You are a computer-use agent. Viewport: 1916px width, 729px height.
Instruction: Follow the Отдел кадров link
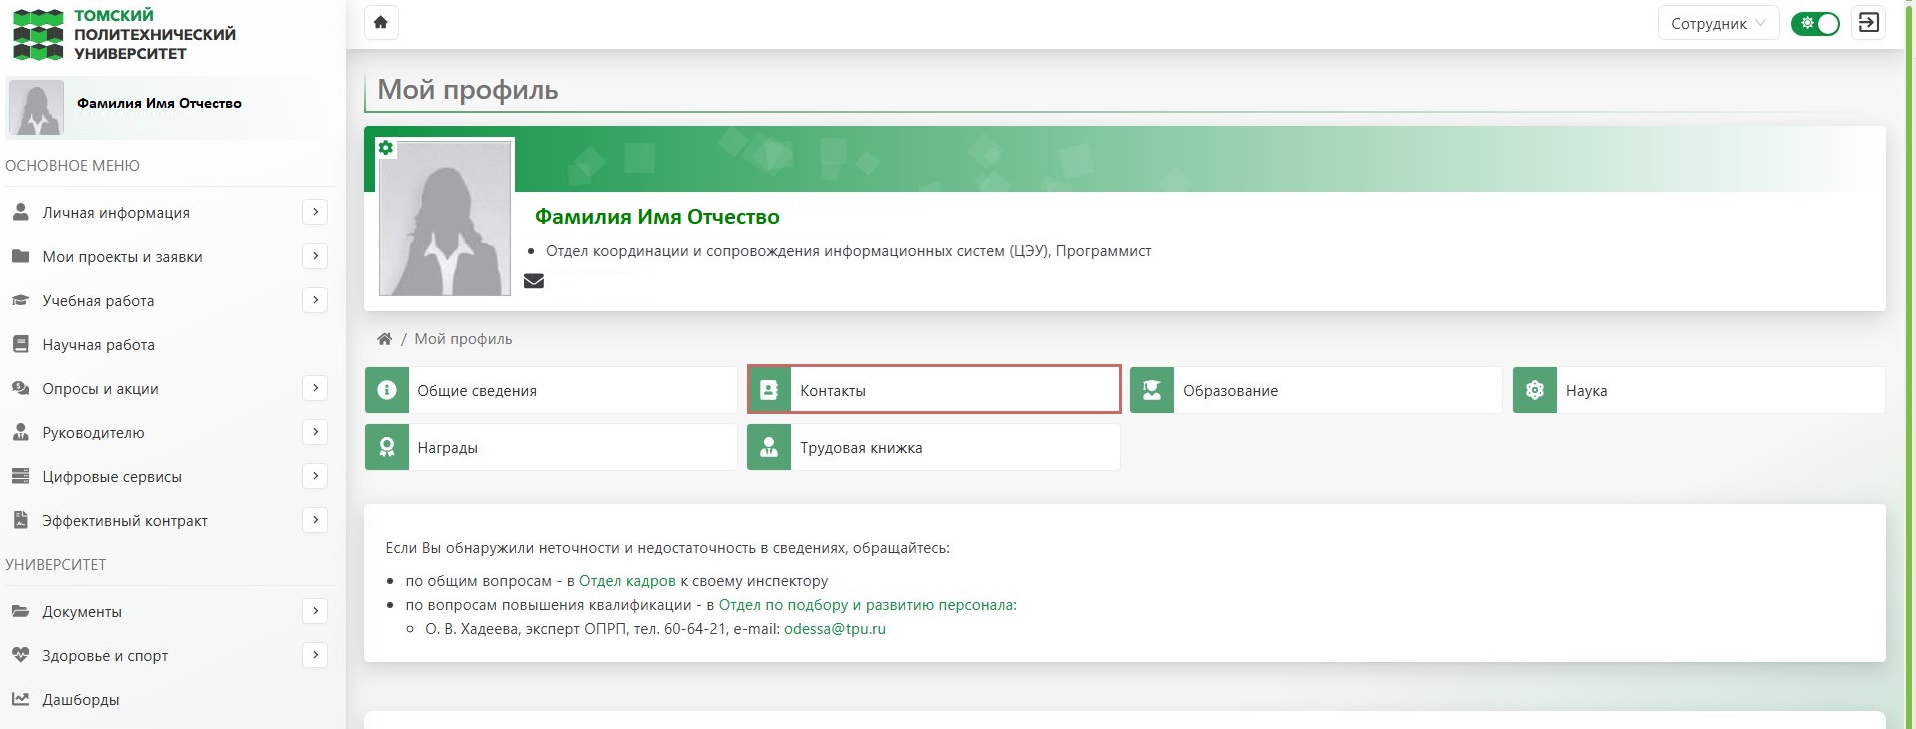[x=627, y=581]
